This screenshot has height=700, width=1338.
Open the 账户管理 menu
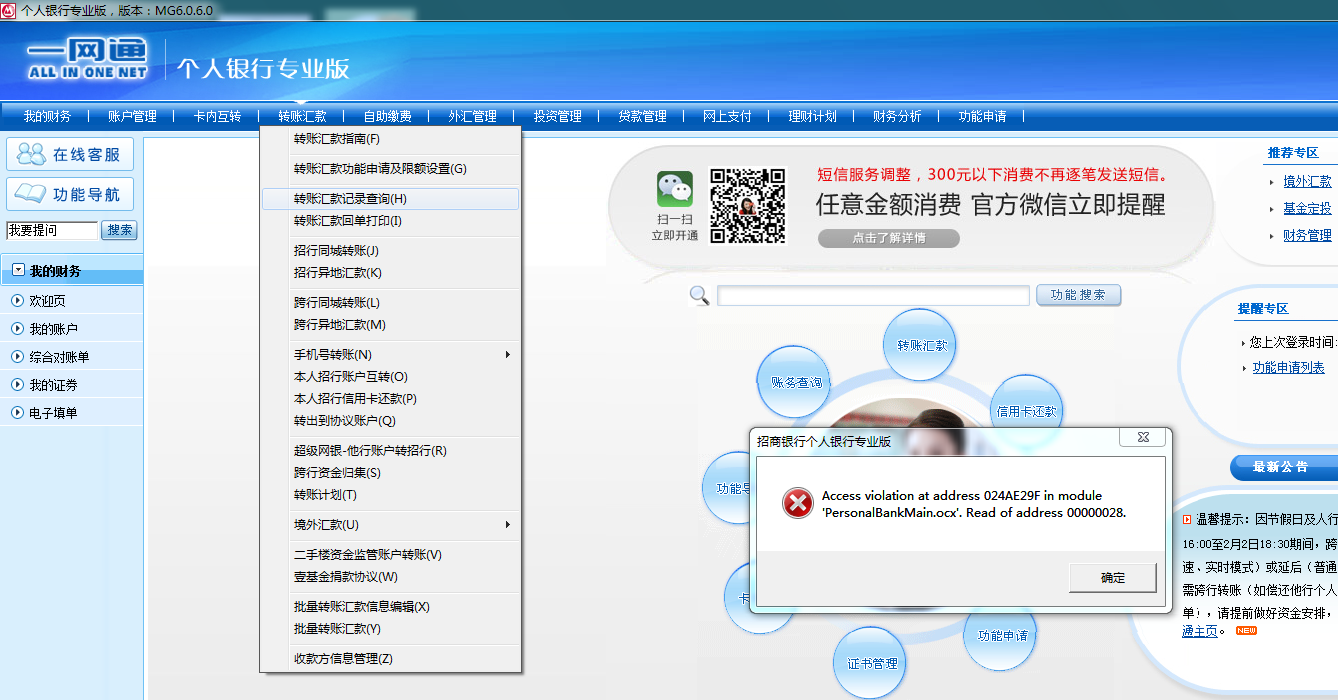coord(132,116)
